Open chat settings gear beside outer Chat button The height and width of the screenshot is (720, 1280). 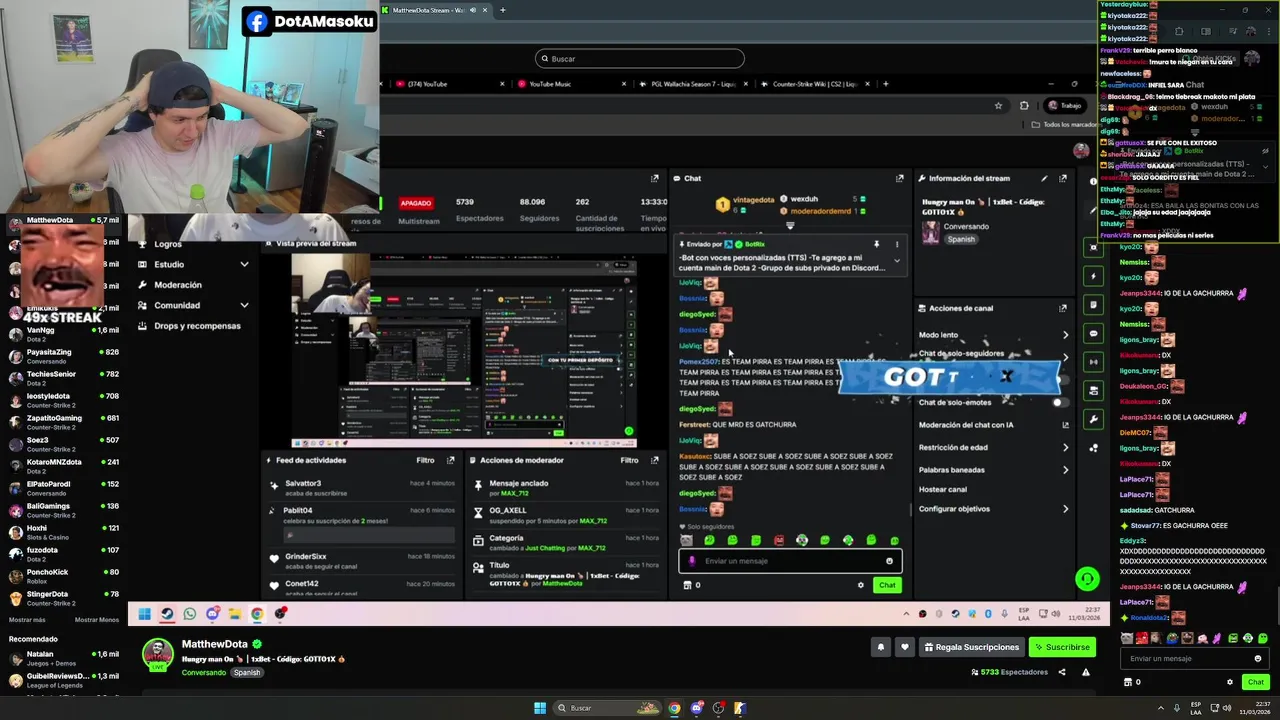(x=1230, y=682)
